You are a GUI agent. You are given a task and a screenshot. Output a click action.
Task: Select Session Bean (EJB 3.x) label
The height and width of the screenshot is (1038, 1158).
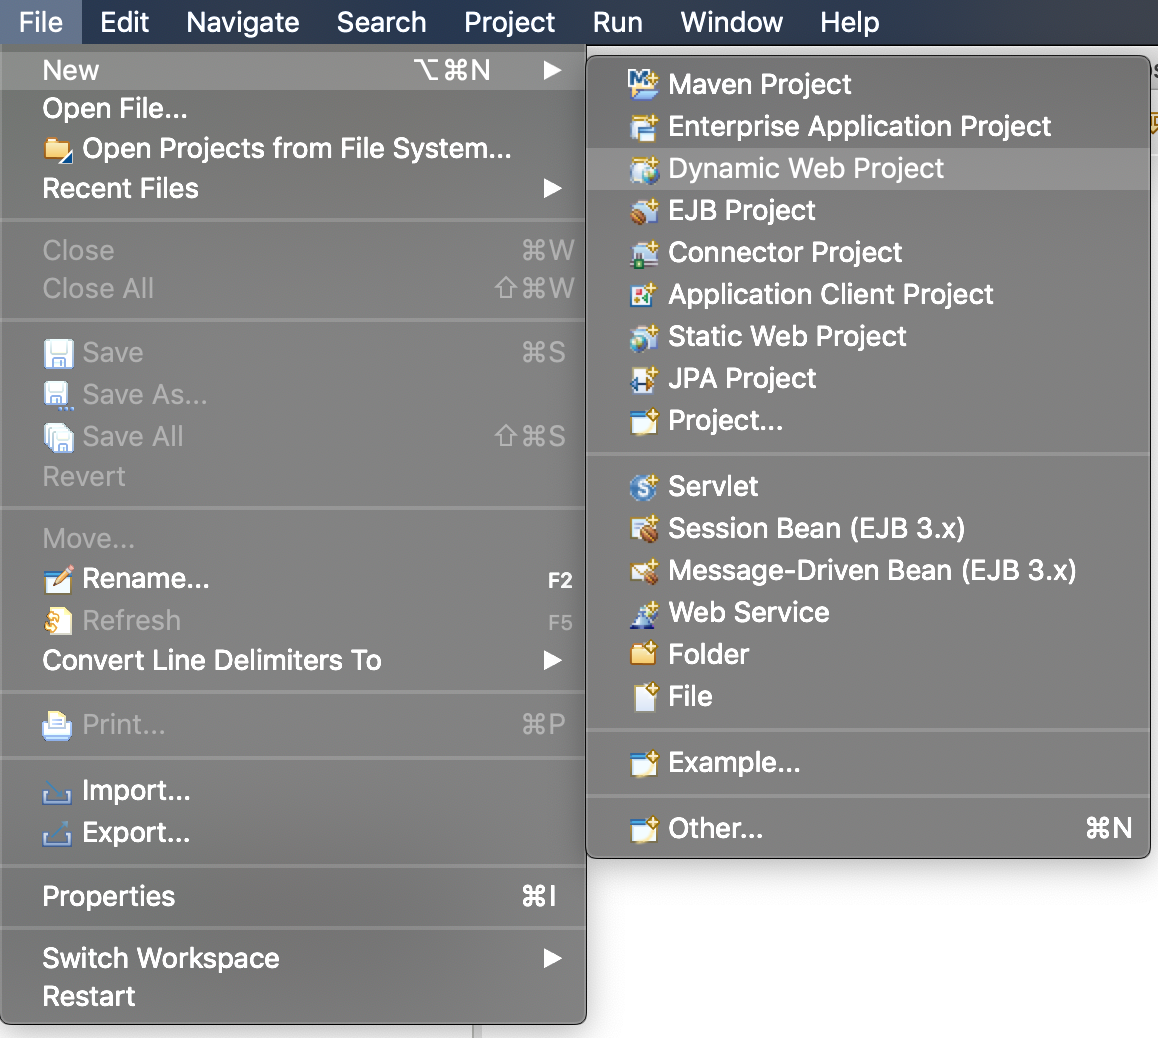pyautogui.click(x=816, y=529)
